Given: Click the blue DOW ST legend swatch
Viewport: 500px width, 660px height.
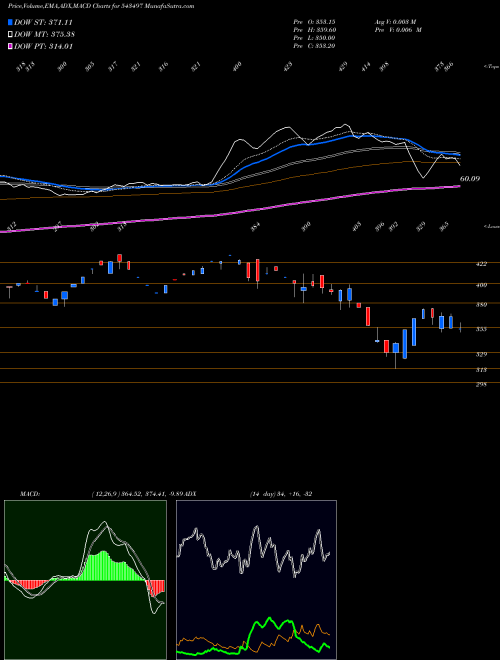Looking at the screenshot, I should pos(10,22).
